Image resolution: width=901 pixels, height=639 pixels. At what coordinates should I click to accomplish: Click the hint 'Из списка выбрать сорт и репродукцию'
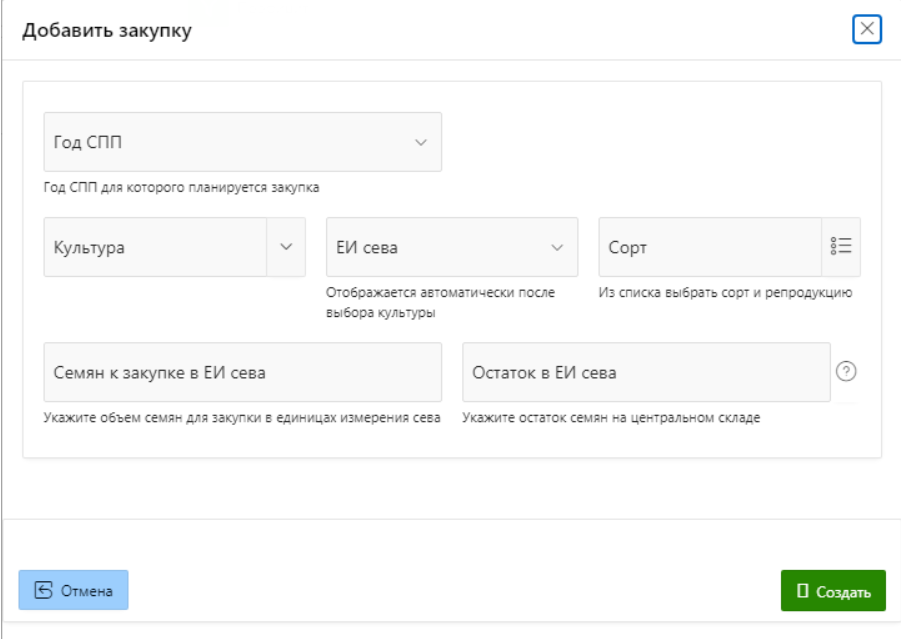tap(725, 293)
